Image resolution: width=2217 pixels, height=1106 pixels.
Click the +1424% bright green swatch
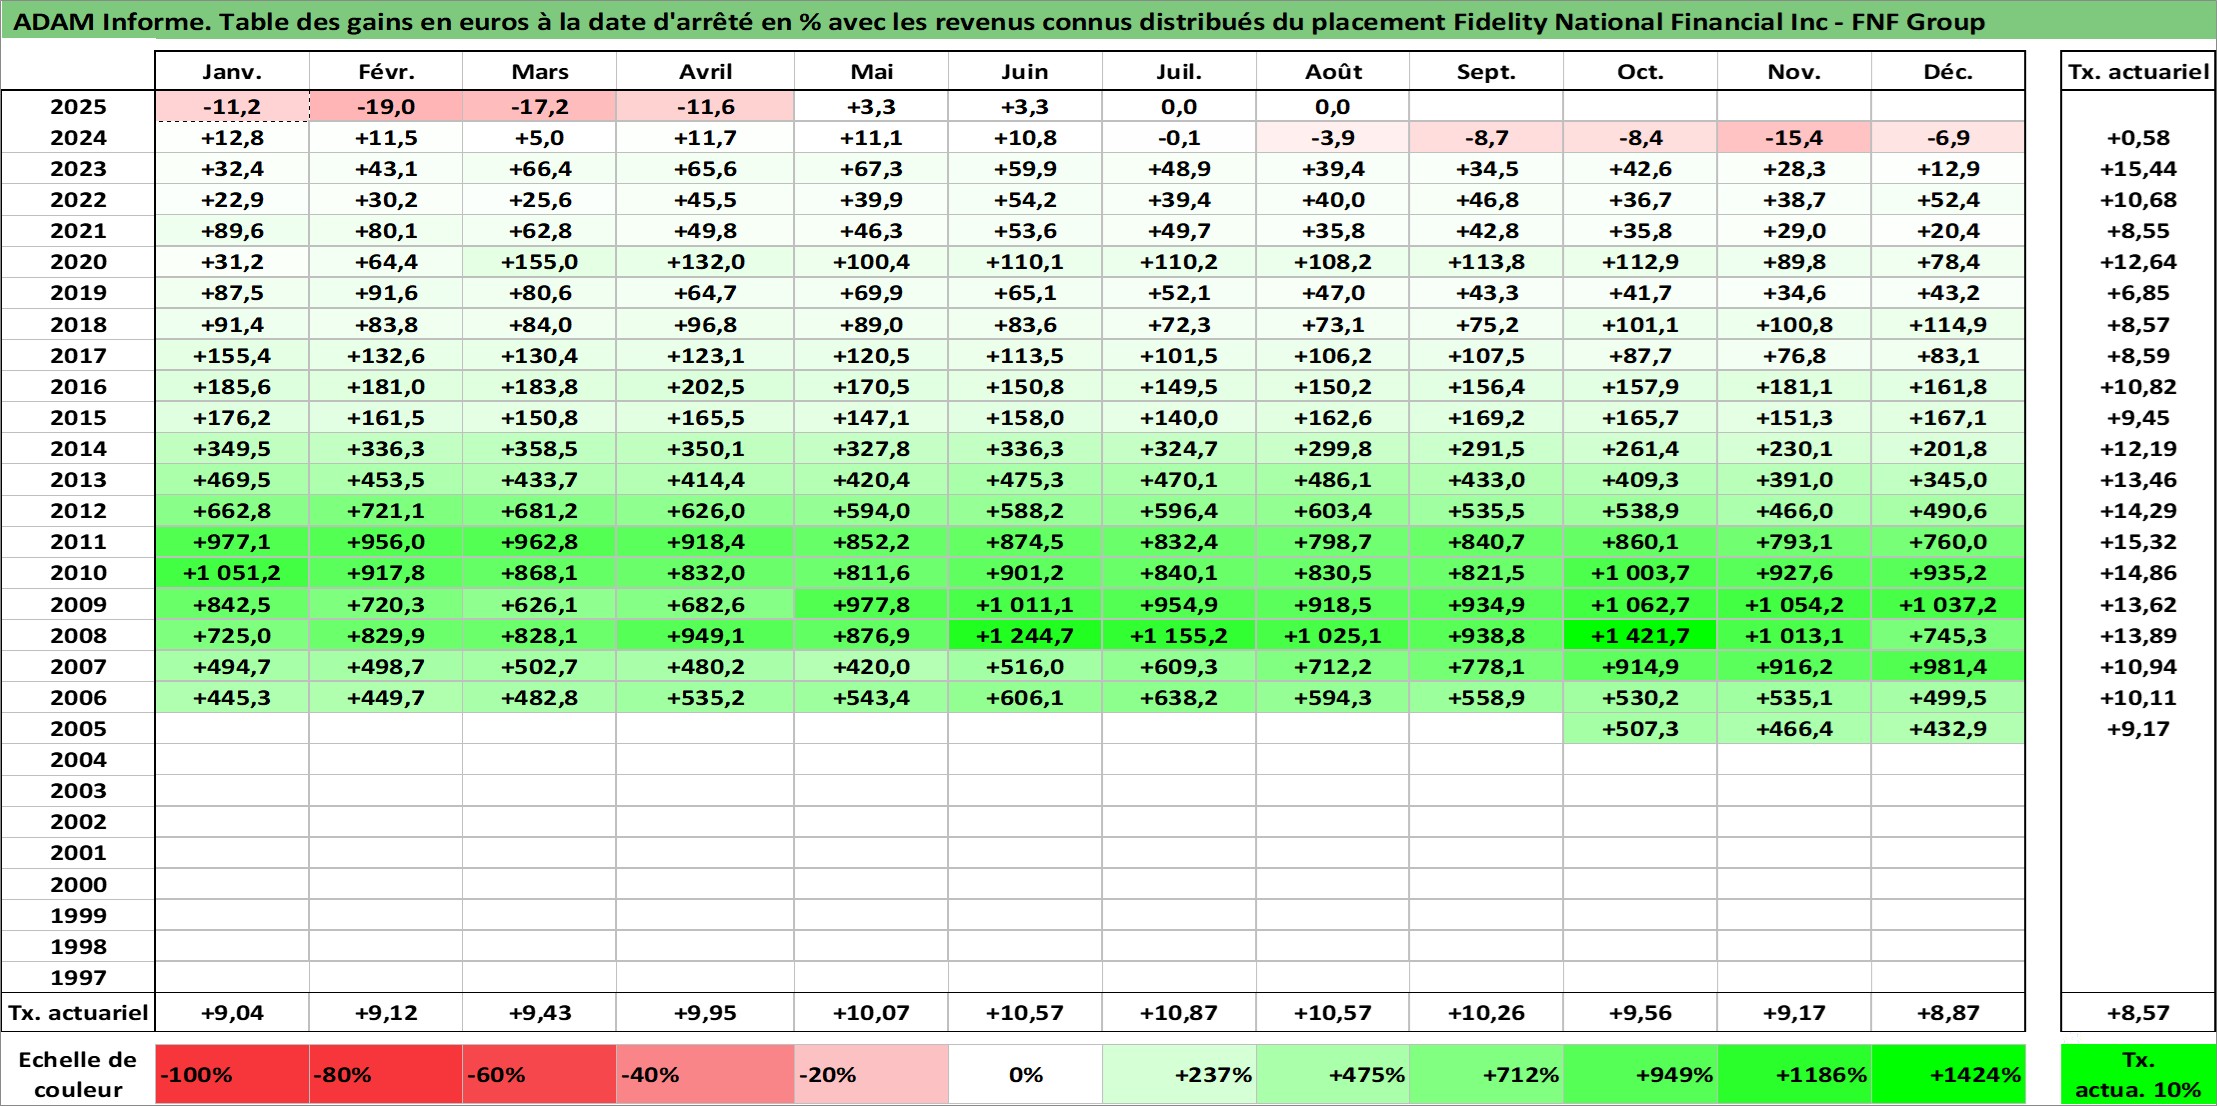[1948, 1075]
